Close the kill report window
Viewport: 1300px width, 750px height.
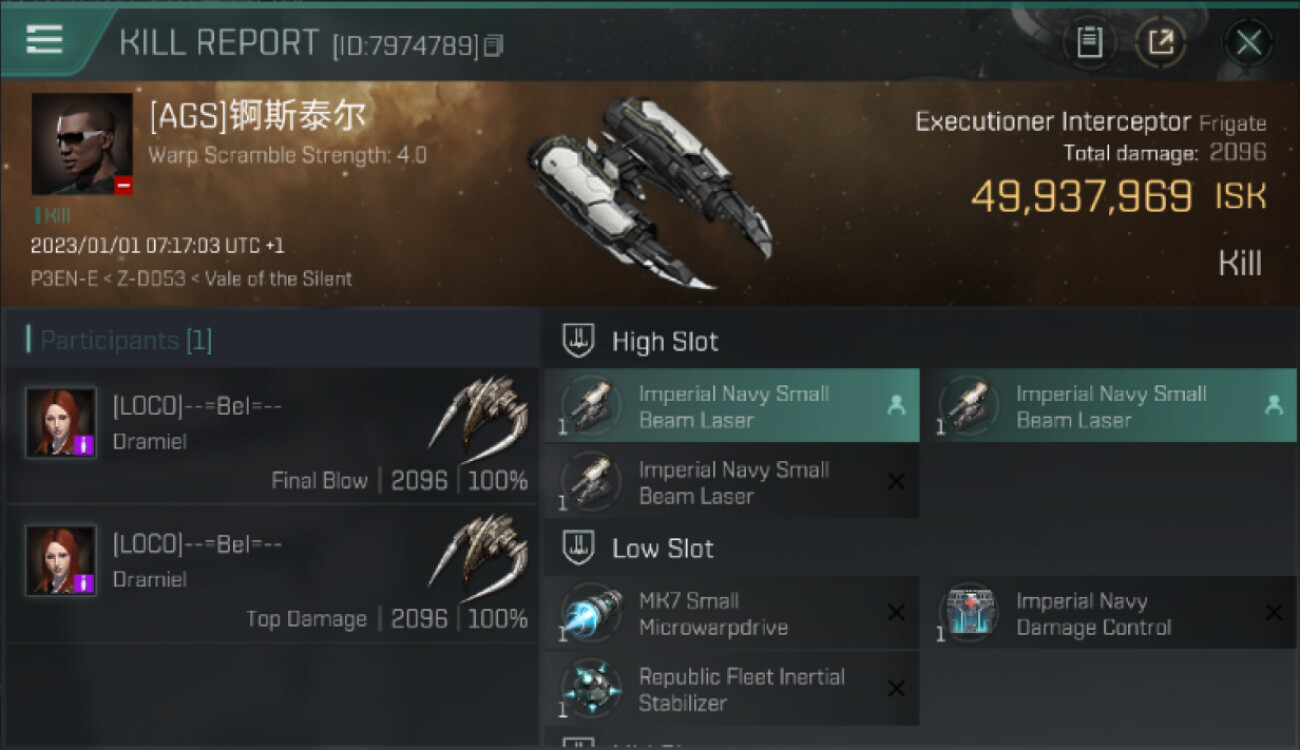[1248, 42]
